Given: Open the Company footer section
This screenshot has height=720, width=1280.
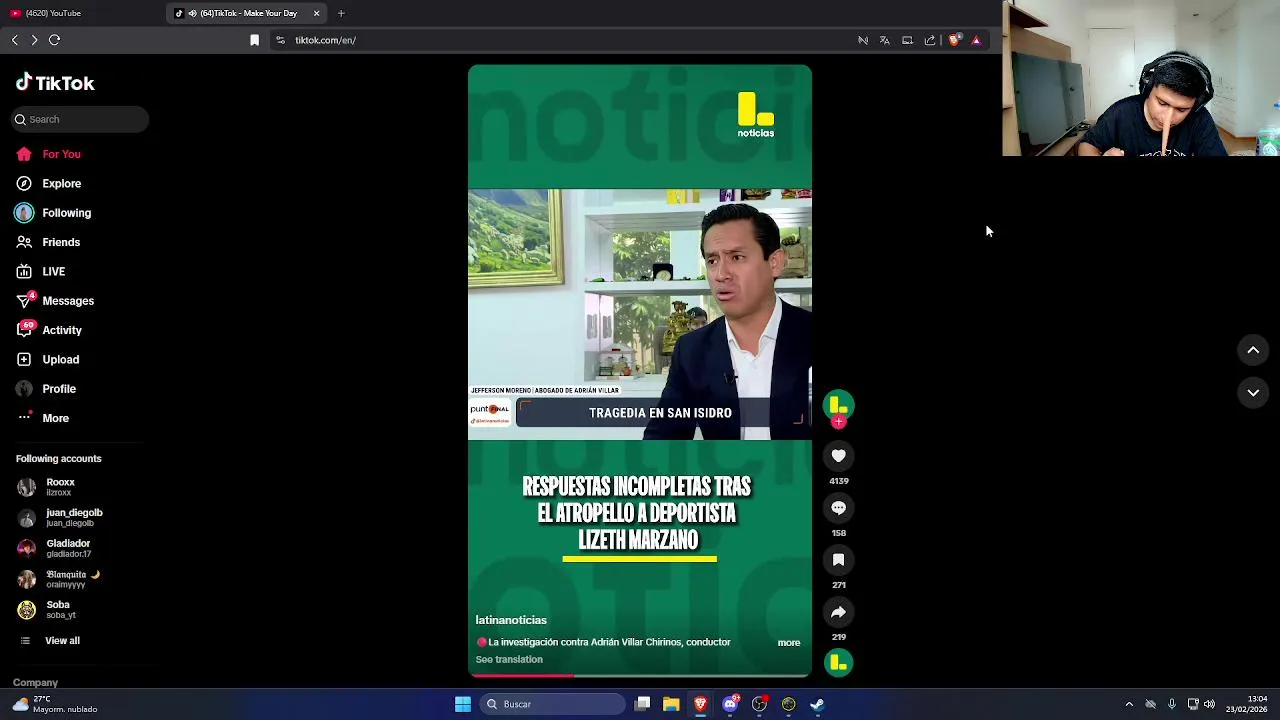Looking at the screenshot, I should click(x=35, y=683).
